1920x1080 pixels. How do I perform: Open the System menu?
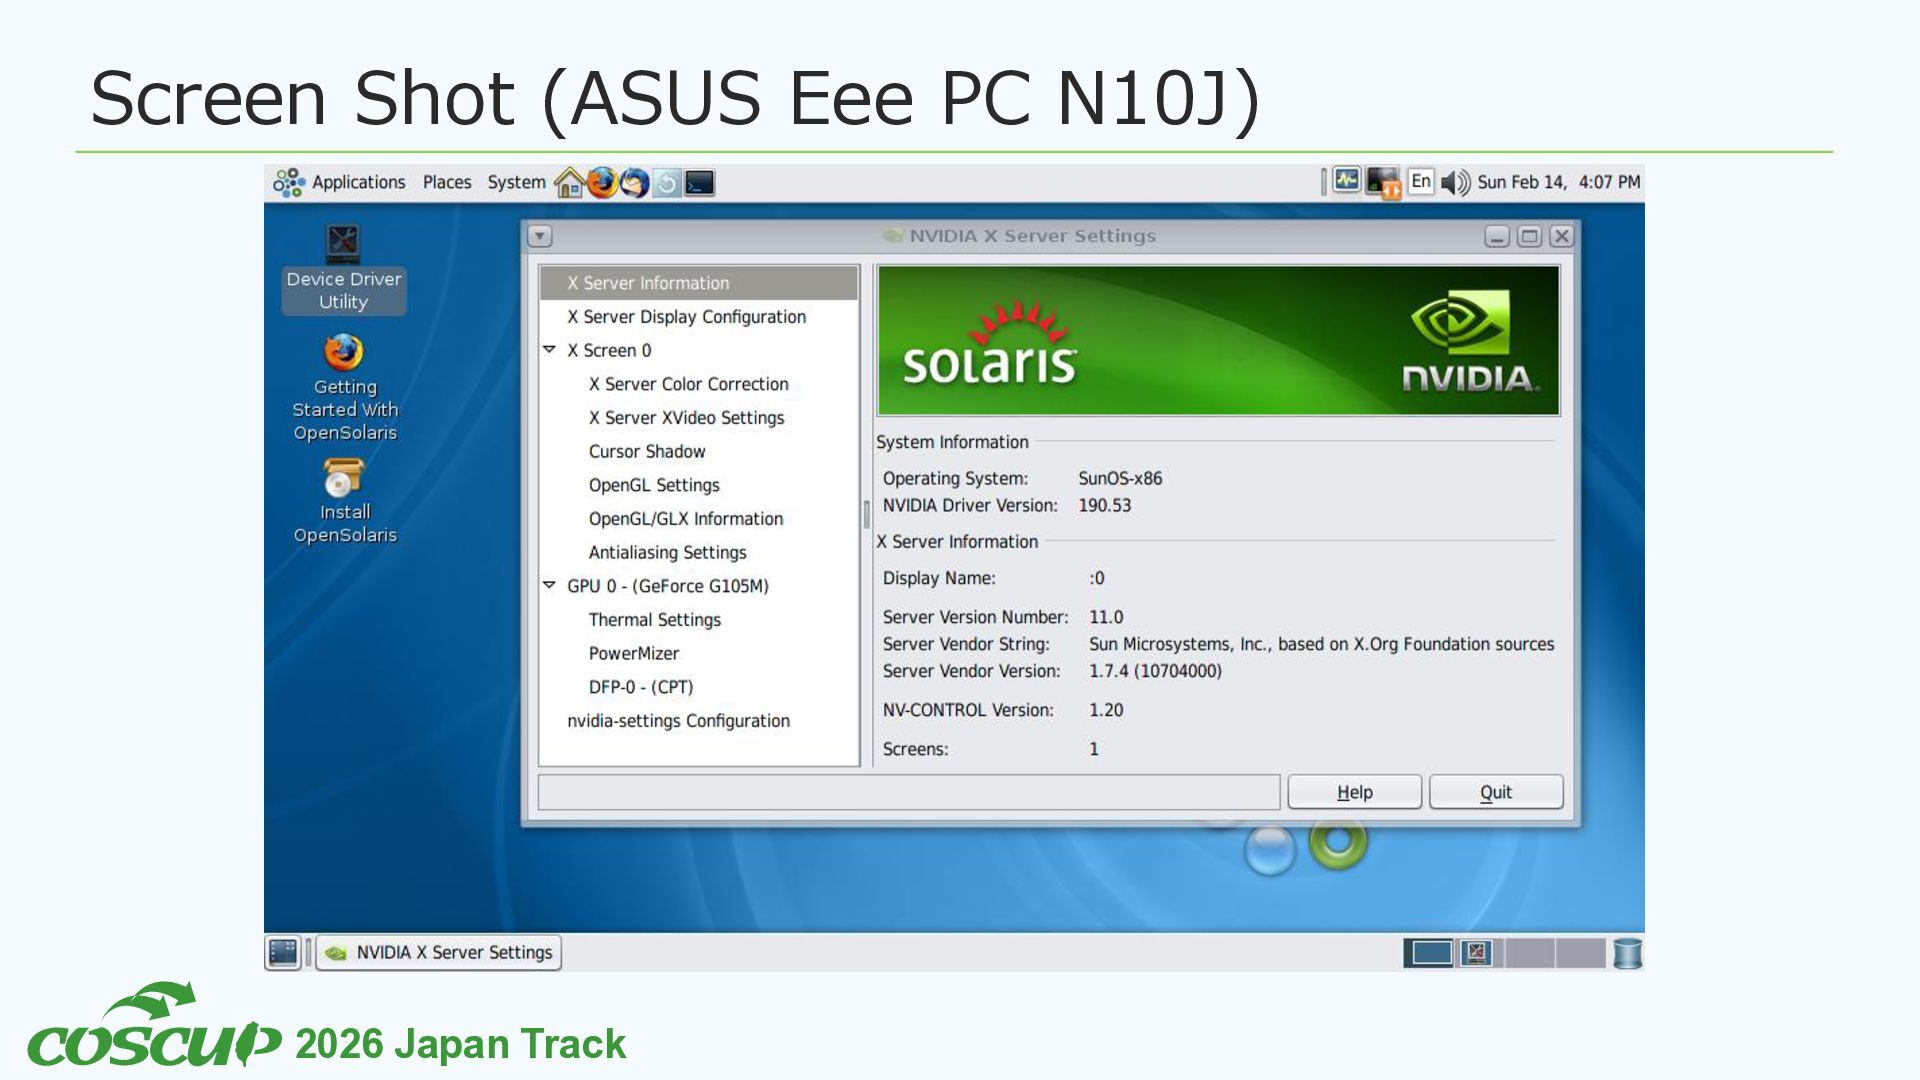tap(516, 182)
